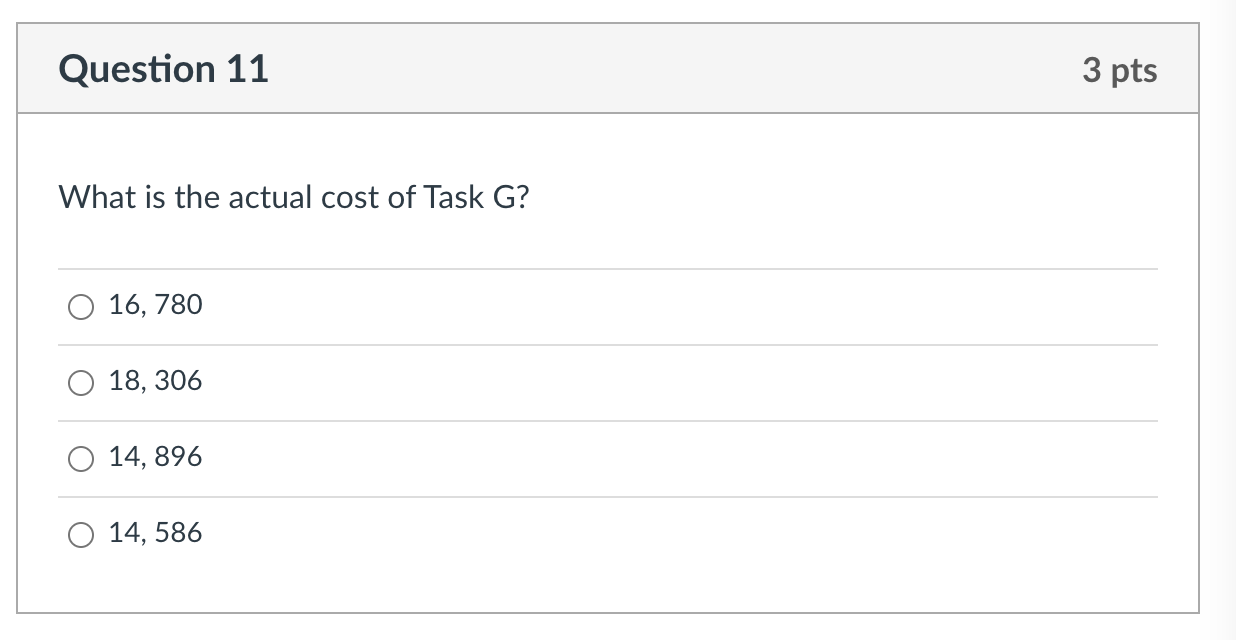1236x640 pixels.
Task: Select the radio button for 14,896
Action: pyautogui.click(x=81, y=458)
